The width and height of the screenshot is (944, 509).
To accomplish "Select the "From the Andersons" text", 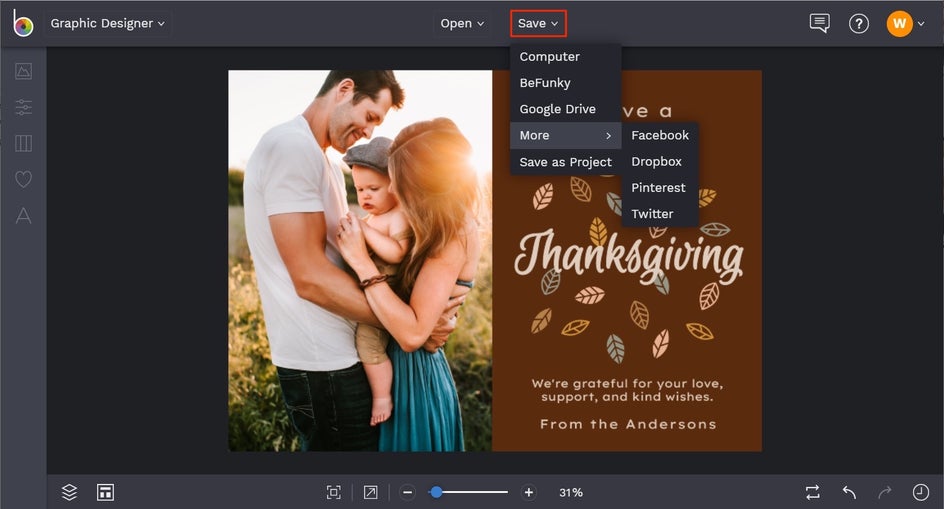I will (628, 424).
